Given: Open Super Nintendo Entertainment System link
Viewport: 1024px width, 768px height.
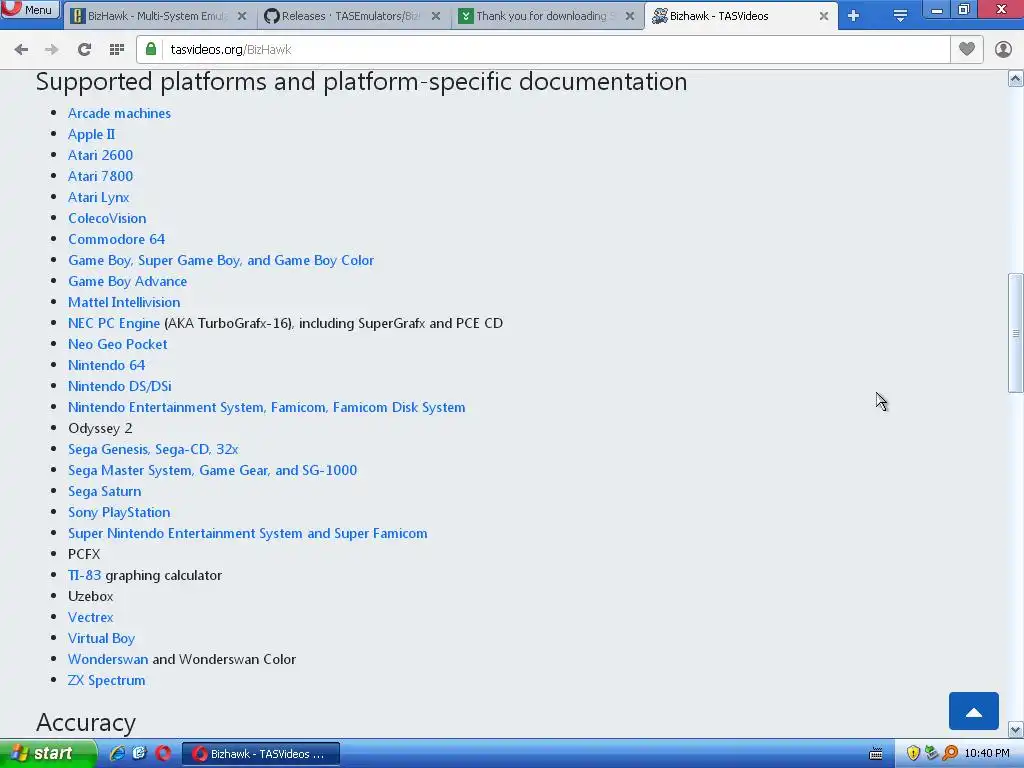Looking at the screenshot, I should tap(248, 533).
